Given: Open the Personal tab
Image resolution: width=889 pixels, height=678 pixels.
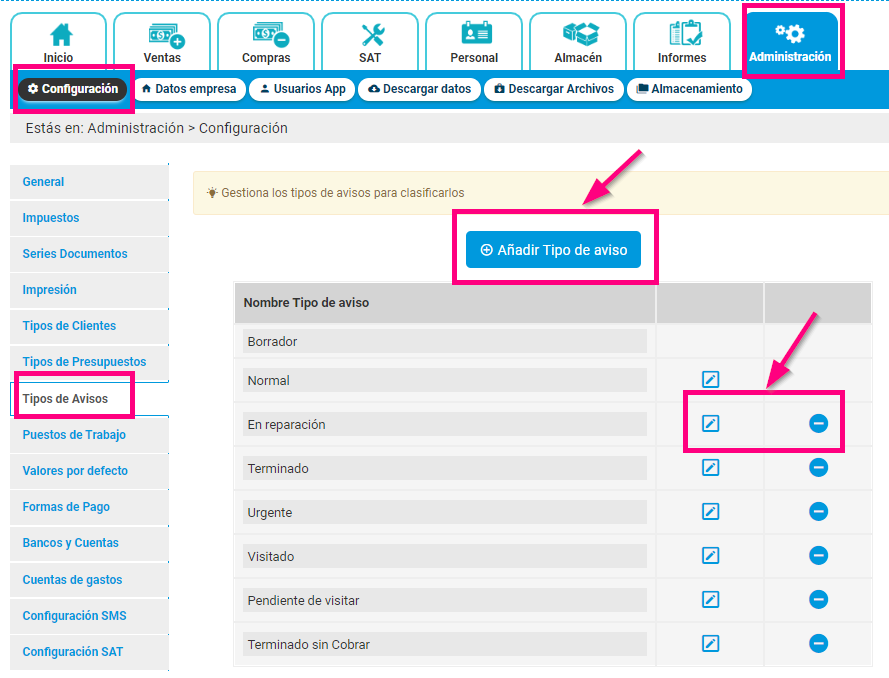Looking at the screenshot, I should click(x=474, y=42).
